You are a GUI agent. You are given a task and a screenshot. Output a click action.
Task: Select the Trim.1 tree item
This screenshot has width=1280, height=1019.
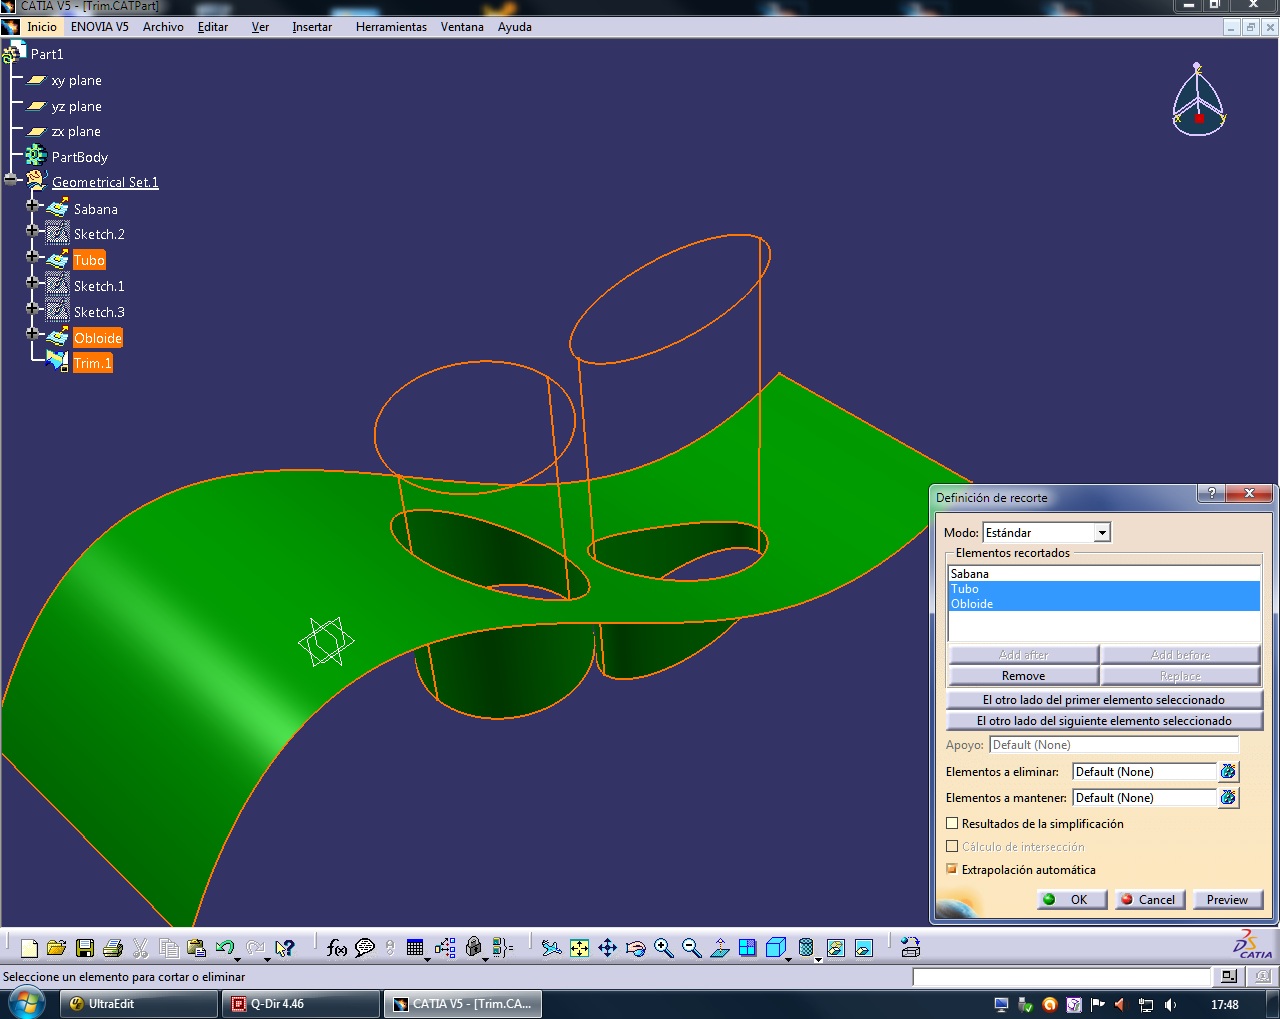click(x=92, y=363)
